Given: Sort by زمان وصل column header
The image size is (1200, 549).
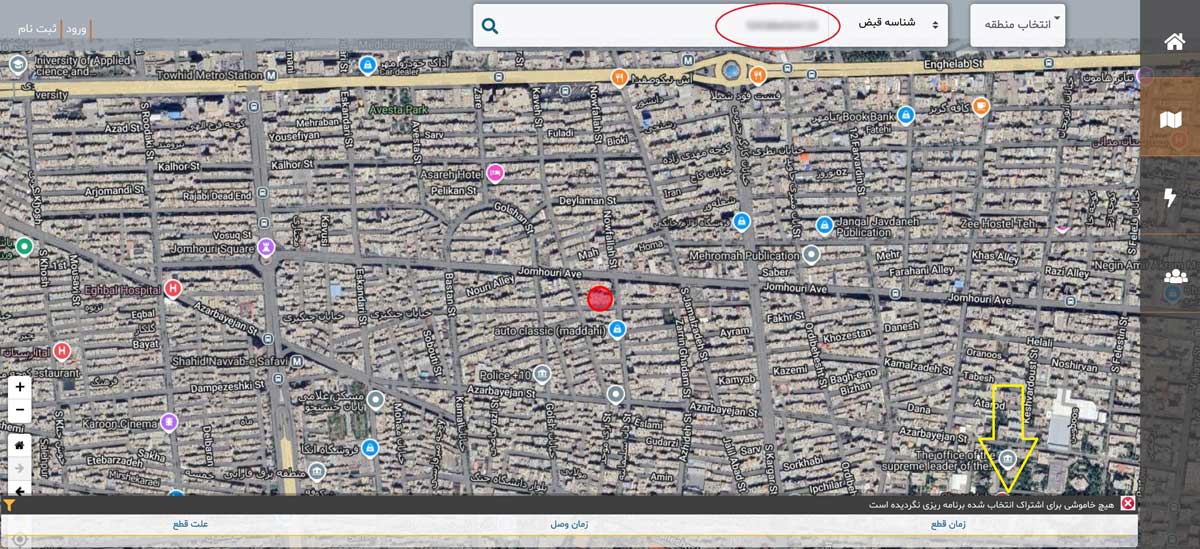Looking at the screenshot, I should (569, 524).
